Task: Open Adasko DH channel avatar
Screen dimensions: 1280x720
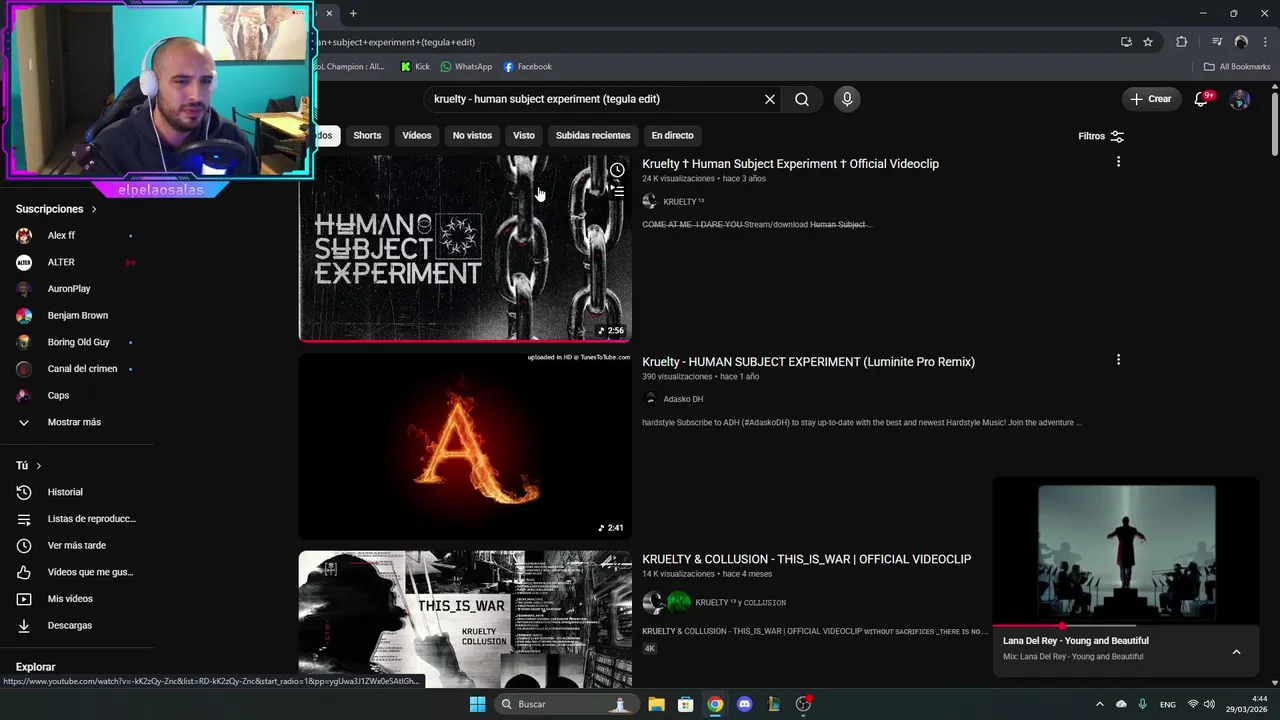Action: 650,399
